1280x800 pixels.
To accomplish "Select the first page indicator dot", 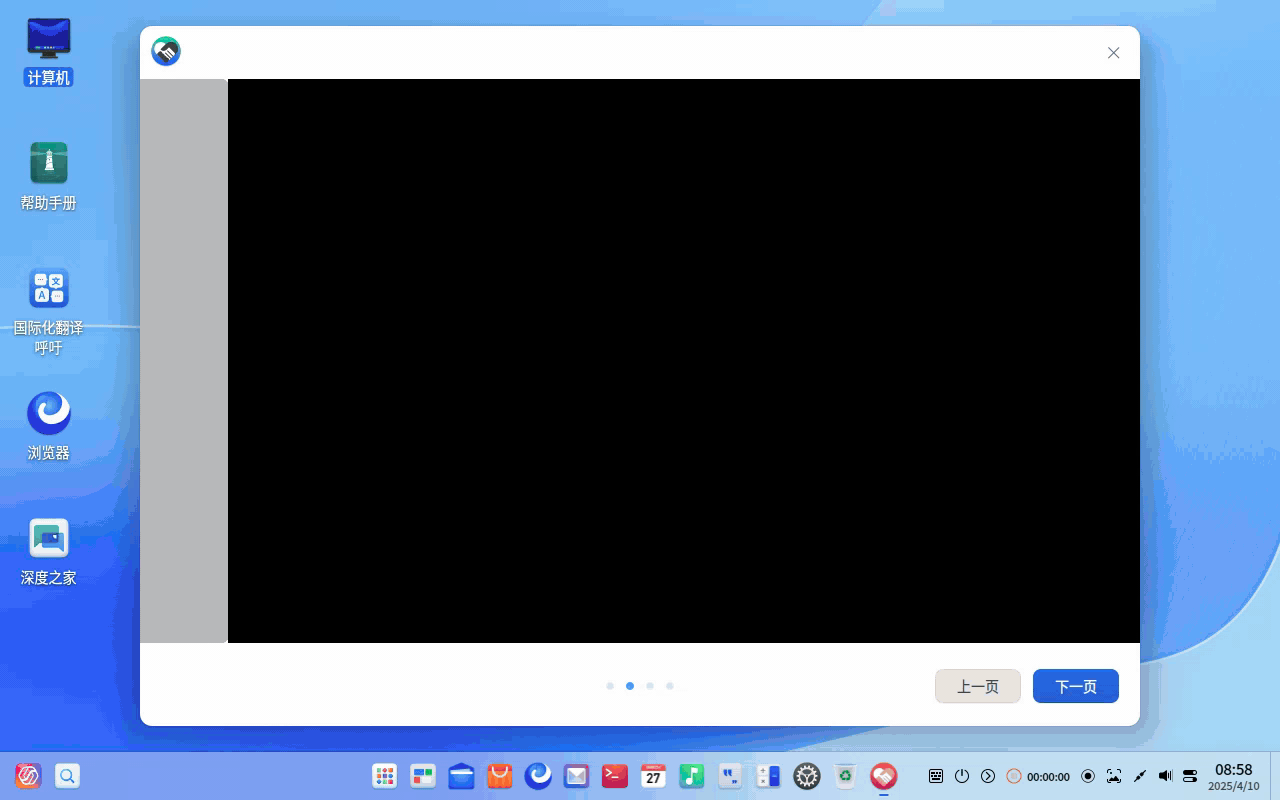I will pyautogui.click(x=610, y=686).
